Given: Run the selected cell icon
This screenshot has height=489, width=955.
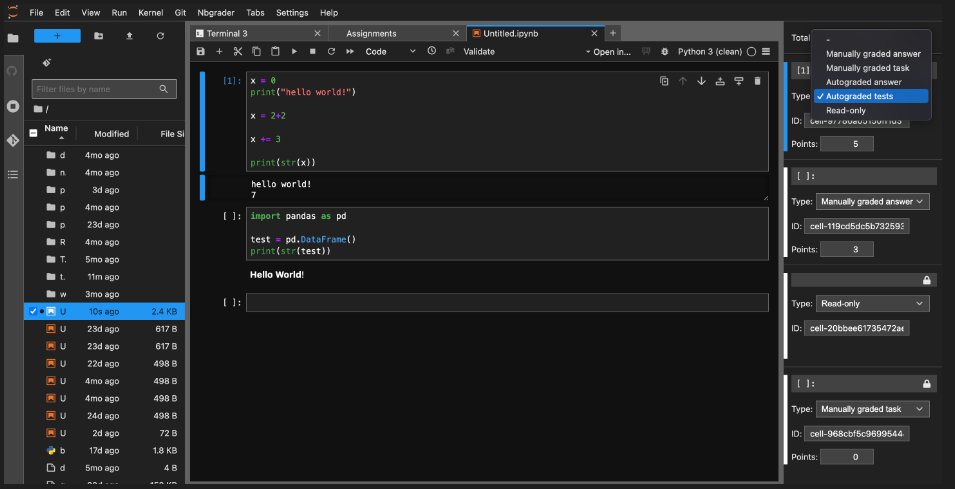Looking at the screenshot, I should [x=294, y=52].
